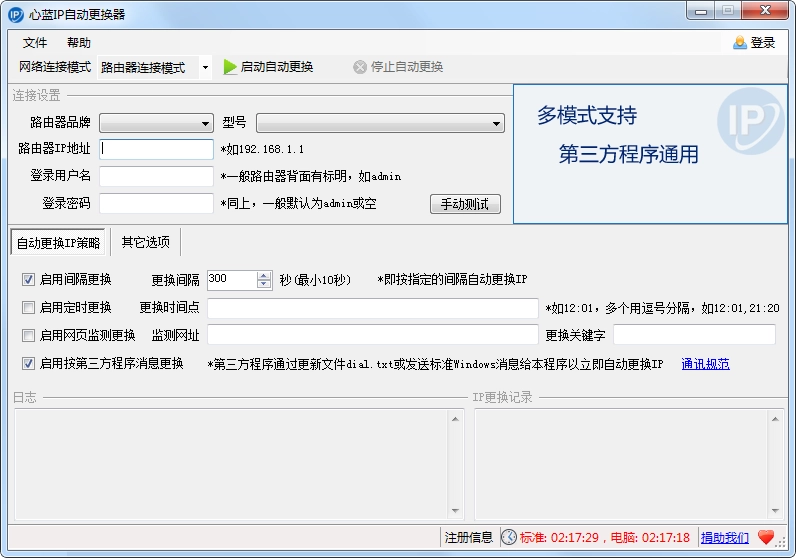Focus the 路由器IP地址 input field

pos(156,149)
